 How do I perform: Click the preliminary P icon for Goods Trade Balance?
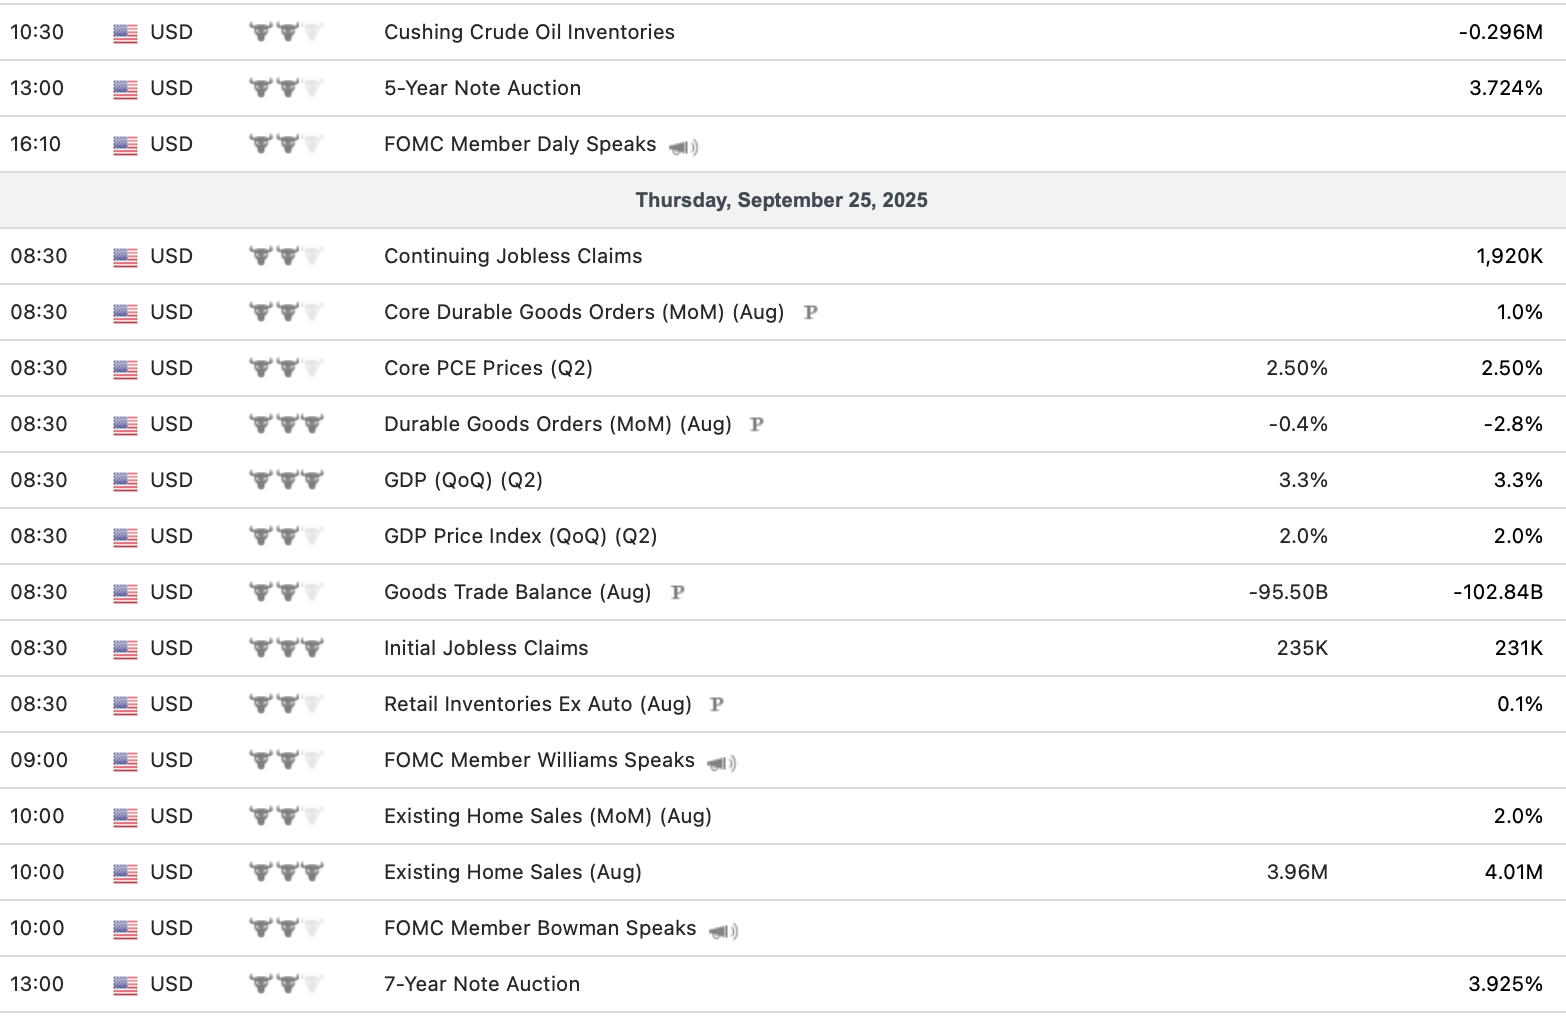tap(677, 592)
